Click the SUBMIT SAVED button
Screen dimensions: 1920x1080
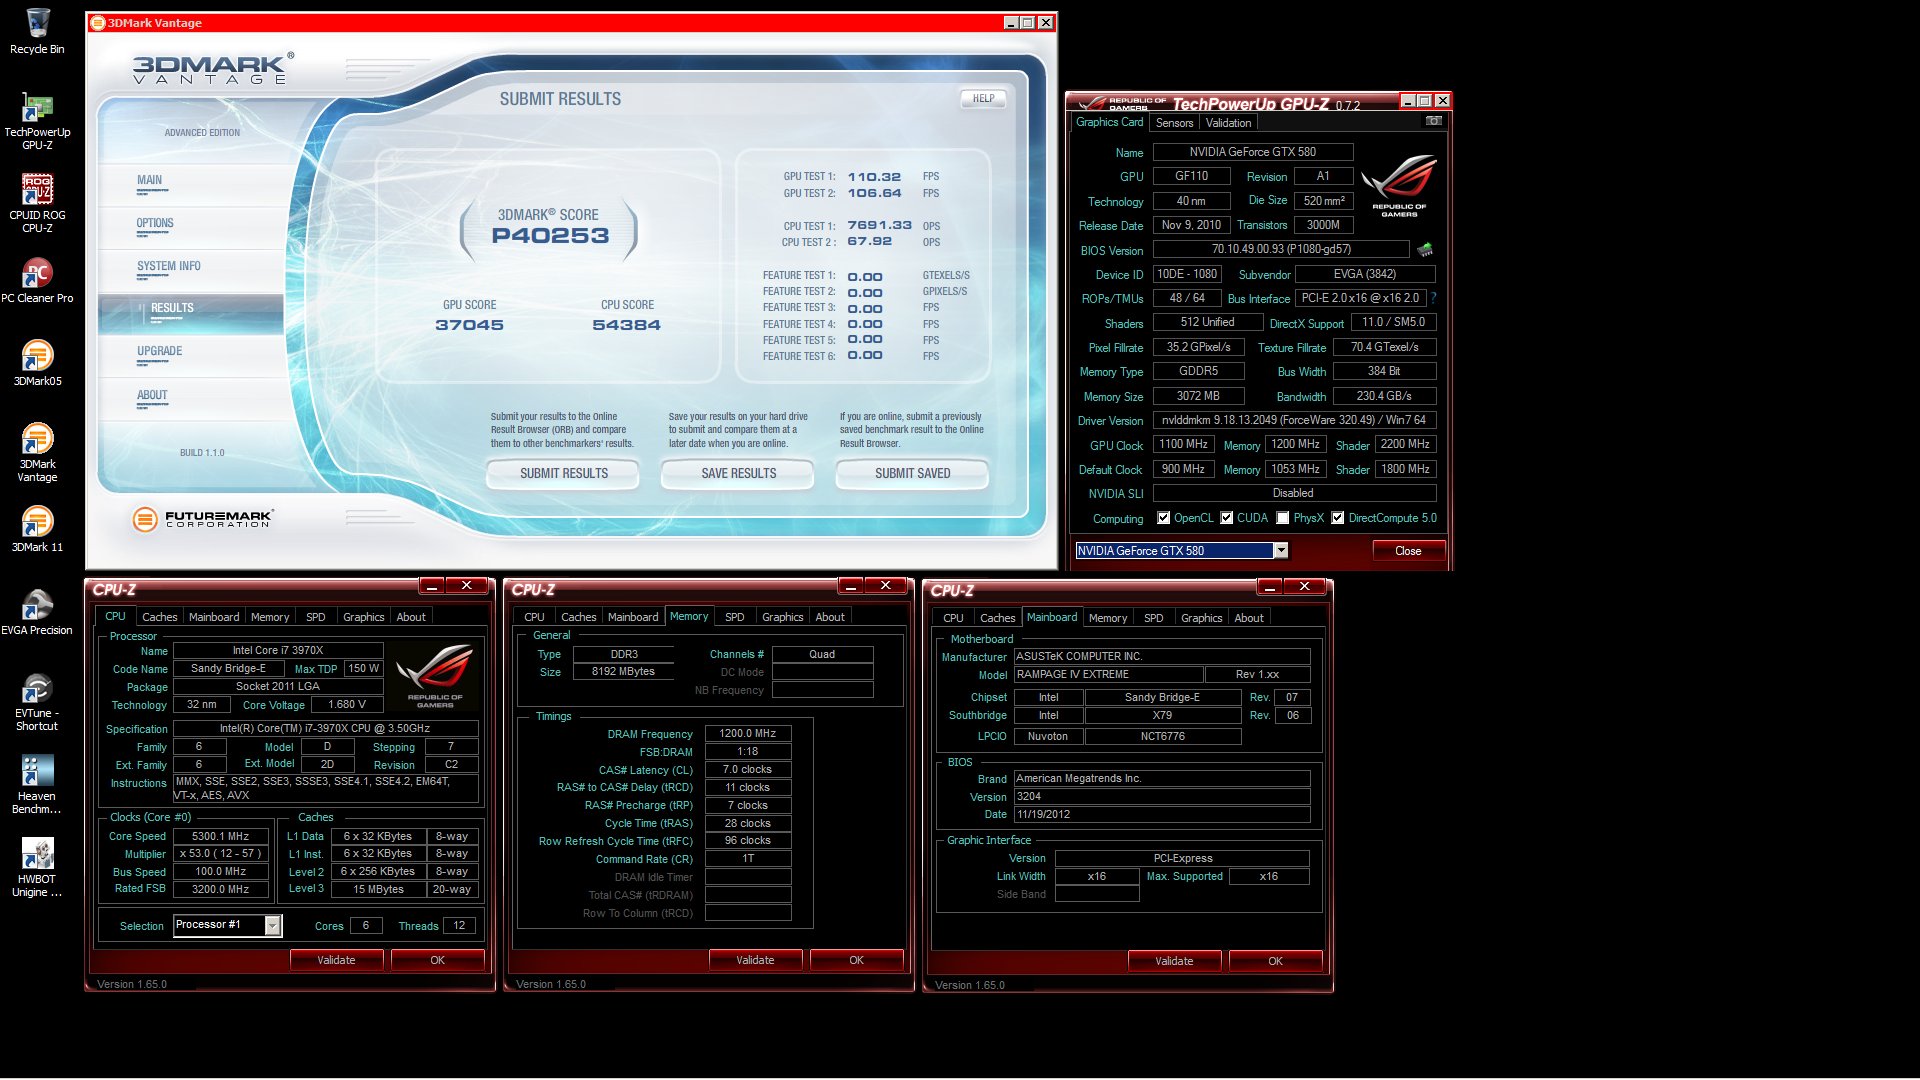[x=912, y=474]
